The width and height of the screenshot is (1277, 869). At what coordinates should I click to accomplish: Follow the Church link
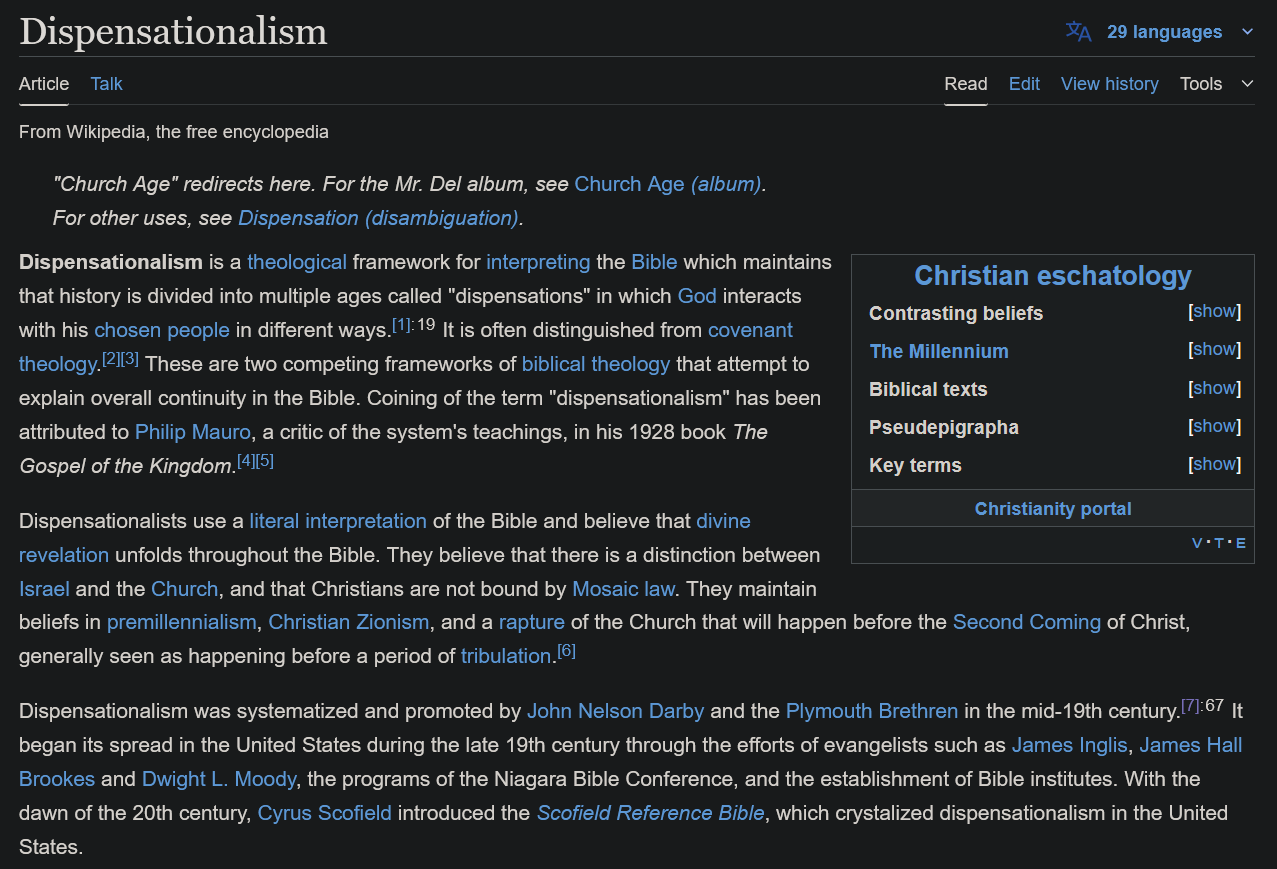click(x=184, y=589)
